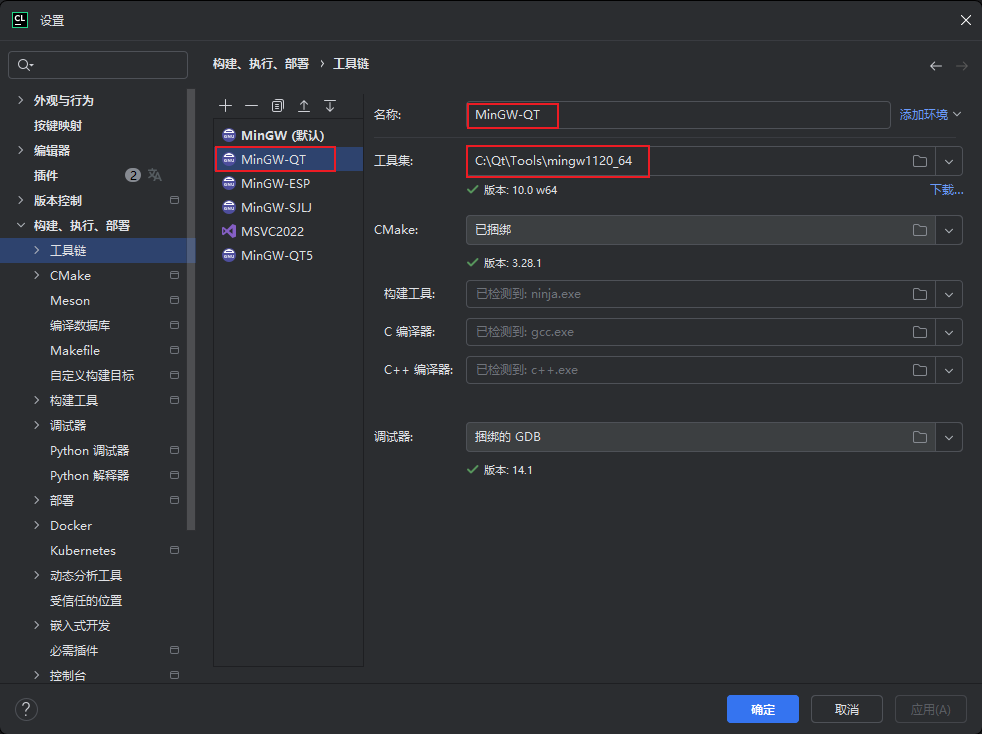Open the Docker settings section
This screenshot has width=982, height=734.
pyautogui.click(x=70, y=525)
